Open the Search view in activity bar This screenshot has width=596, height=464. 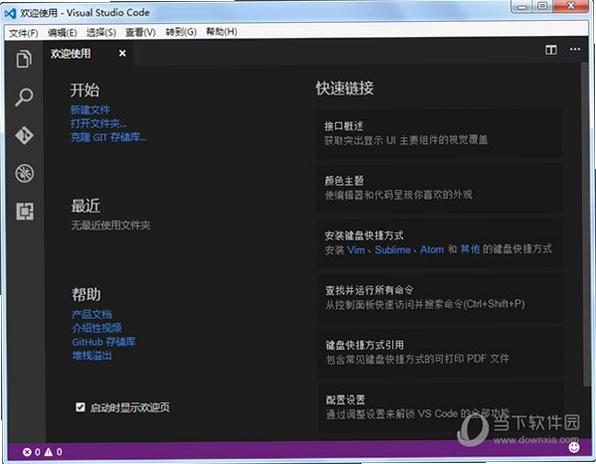click(x=24, y=97)
